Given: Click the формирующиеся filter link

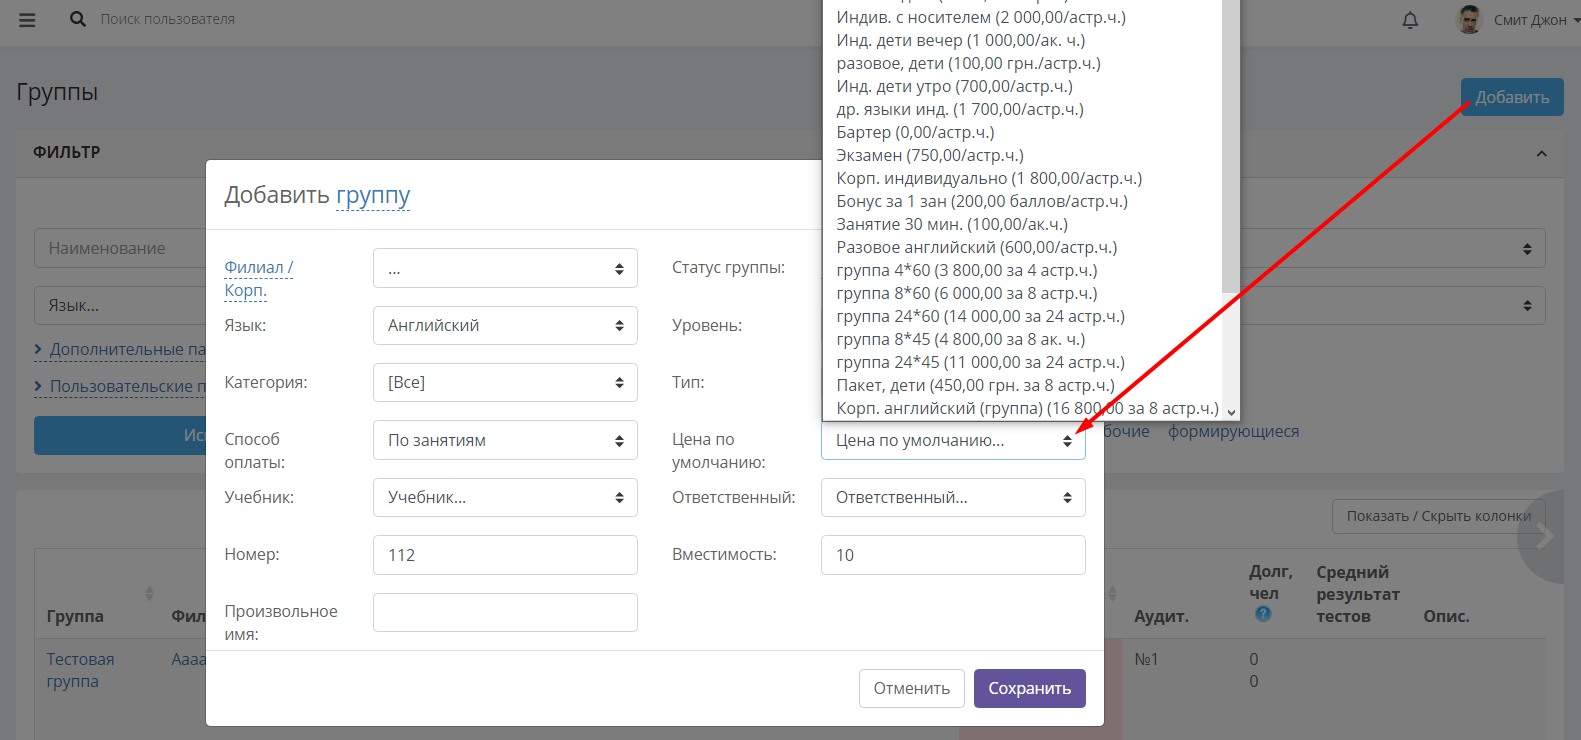Looking at the screenshot, I should coord(1234,431).
